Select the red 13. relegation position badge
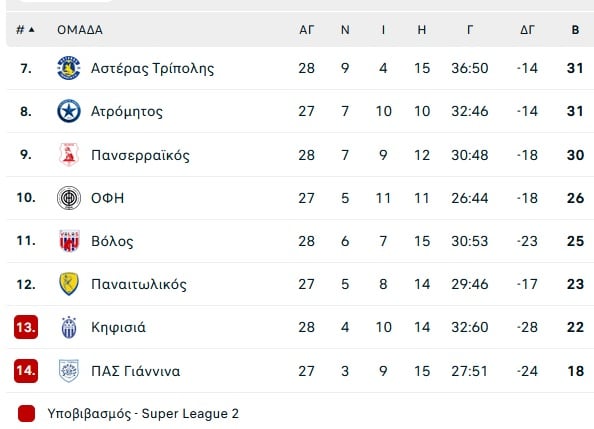The height and width of the screenshot is (429, 594). coord(26,327)
